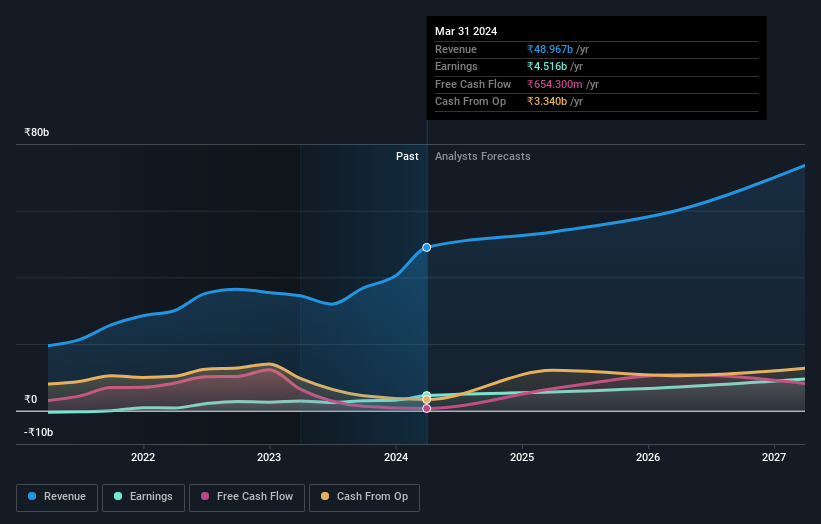The image size is (821, 524).
Task: Click the 2023 x-axis label
Action: [269, 457]
